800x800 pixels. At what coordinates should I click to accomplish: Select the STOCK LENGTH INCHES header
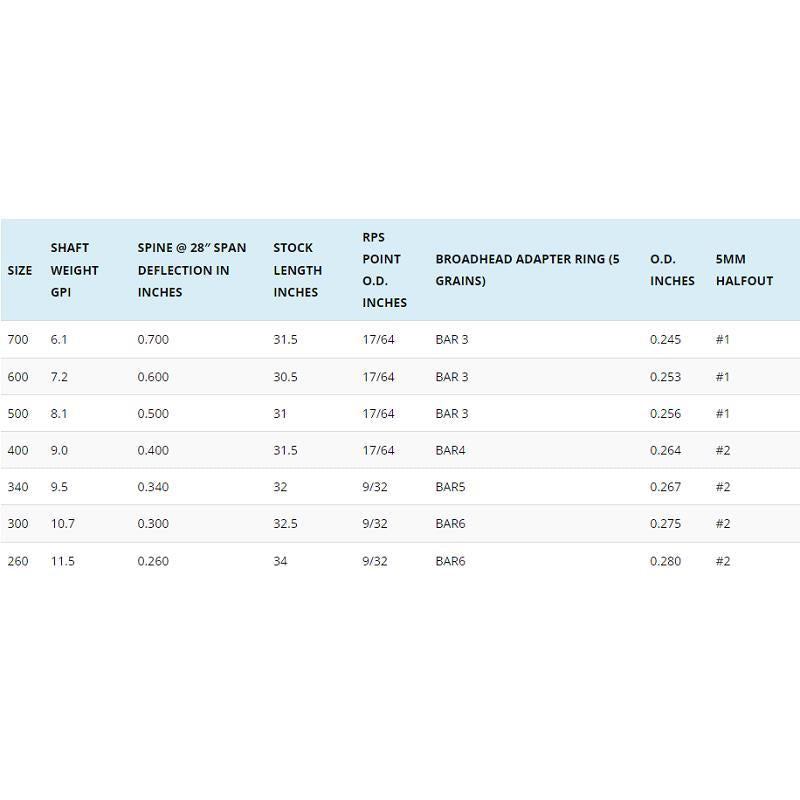coord(297,270)
